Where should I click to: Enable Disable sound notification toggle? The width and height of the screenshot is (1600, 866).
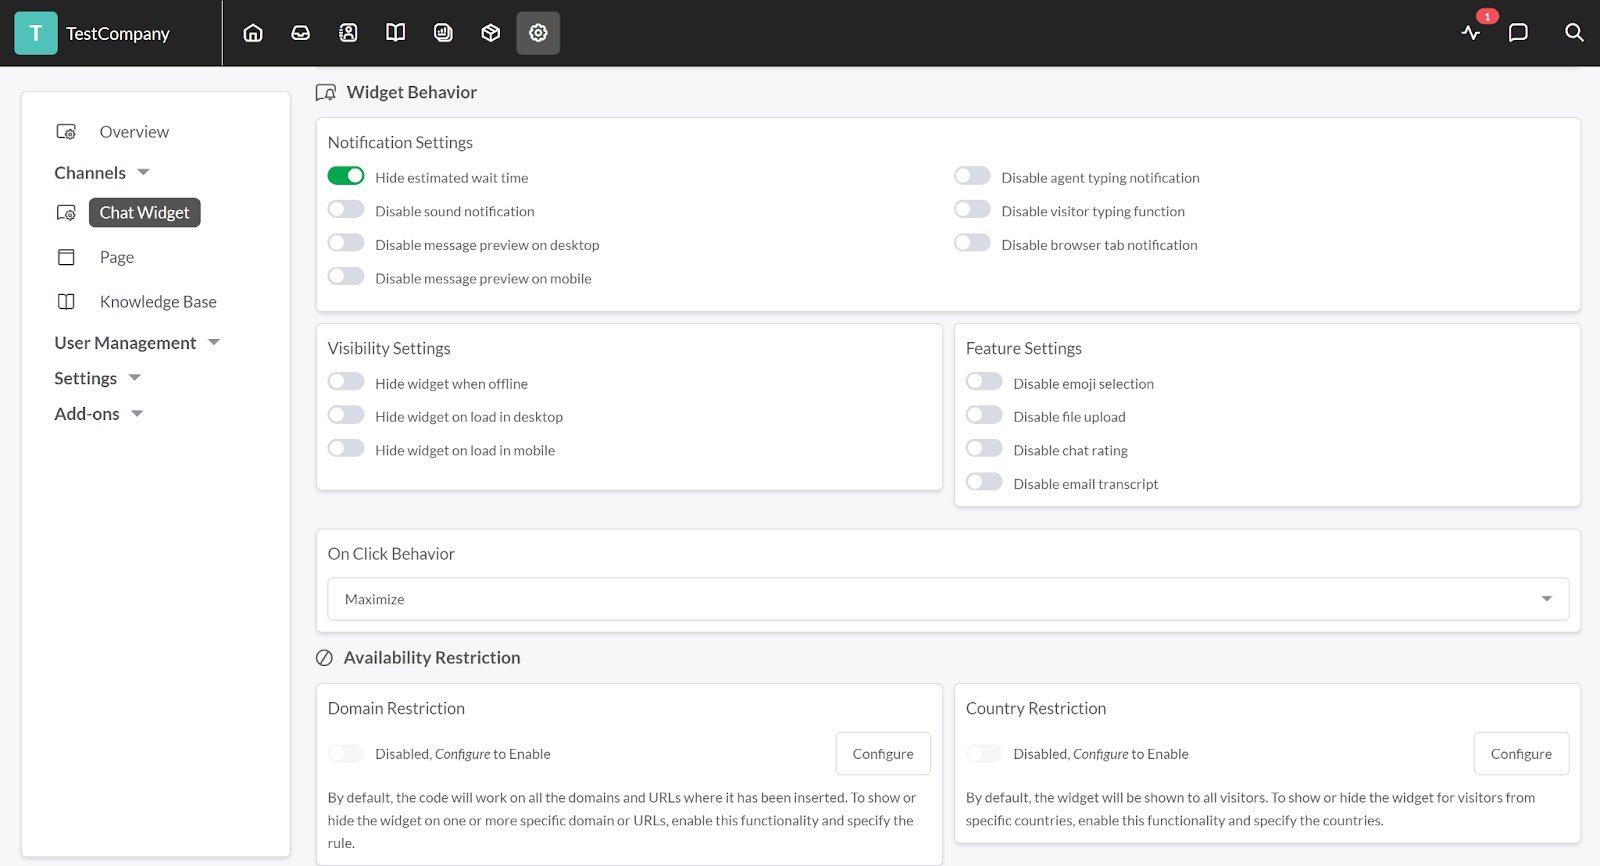coord(346,210)
